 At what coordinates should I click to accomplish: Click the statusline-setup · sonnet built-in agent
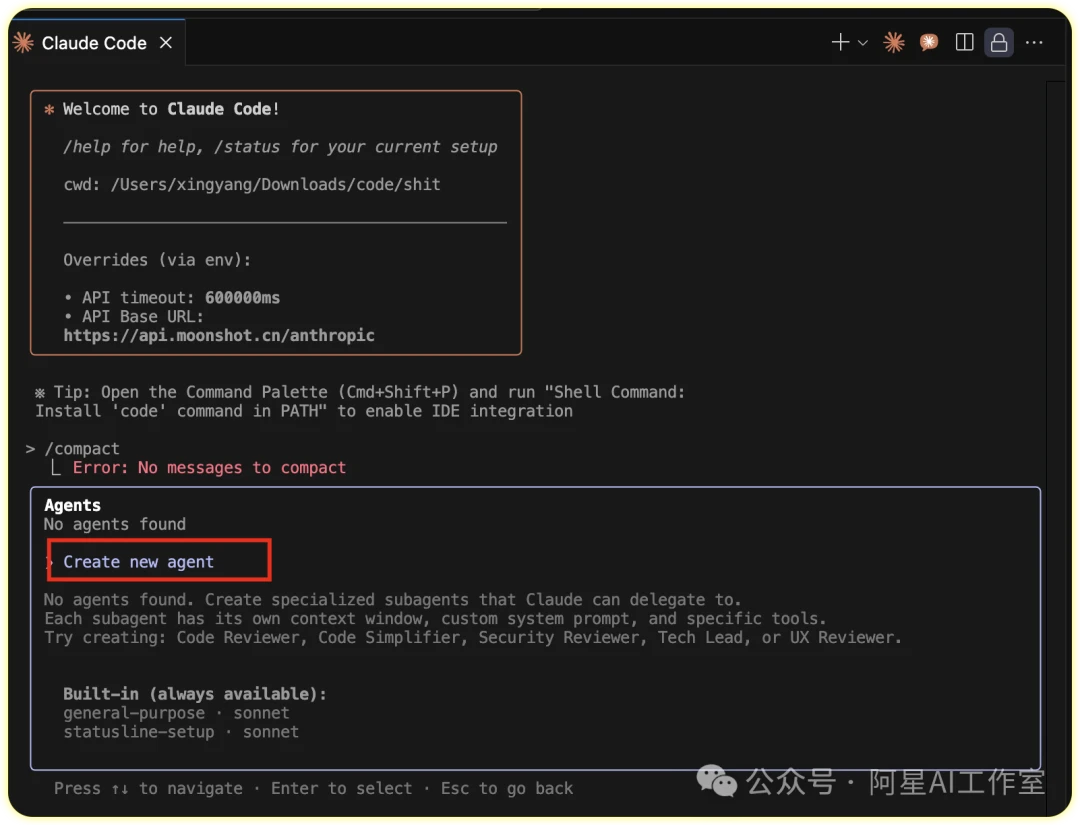[181, 731]
